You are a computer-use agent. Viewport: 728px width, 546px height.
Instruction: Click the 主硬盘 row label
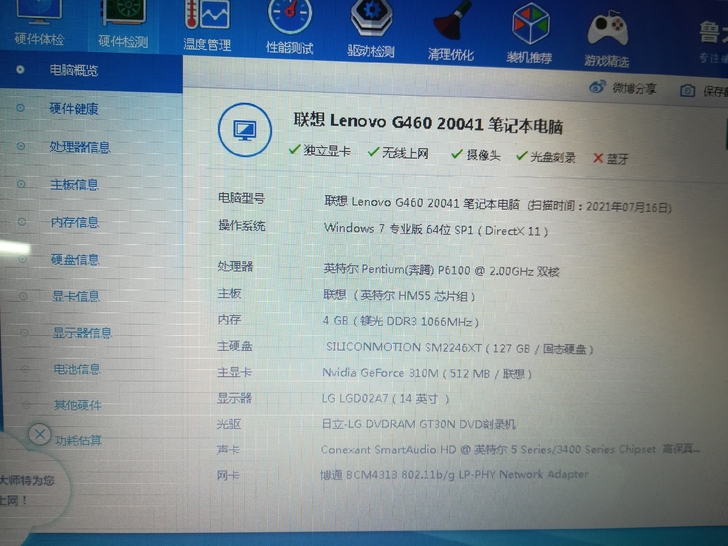pos(235,346)
